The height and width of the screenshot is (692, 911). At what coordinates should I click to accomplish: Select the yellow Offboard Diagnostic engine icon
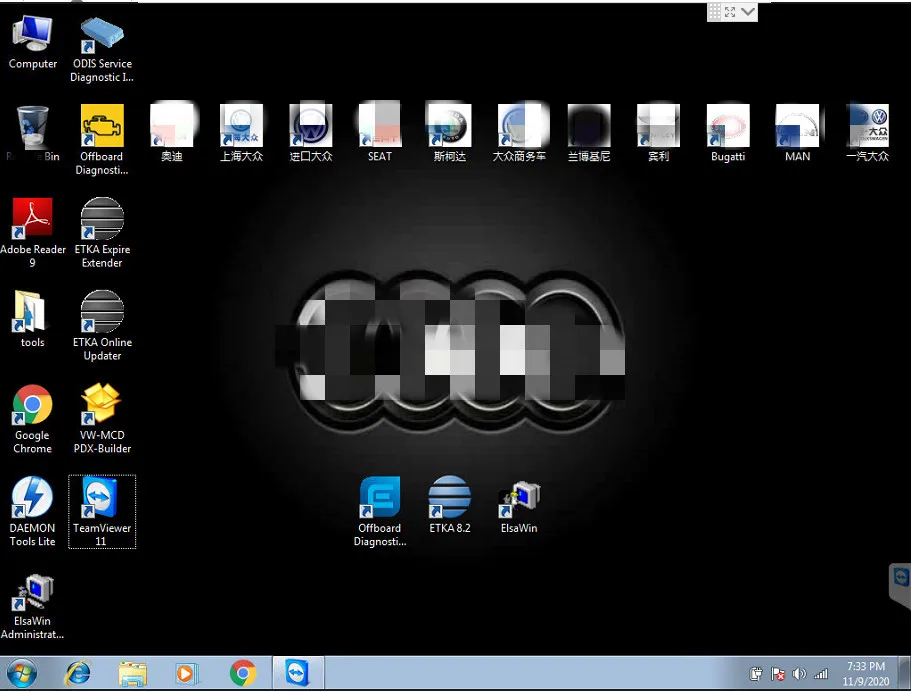coord(102,139)
